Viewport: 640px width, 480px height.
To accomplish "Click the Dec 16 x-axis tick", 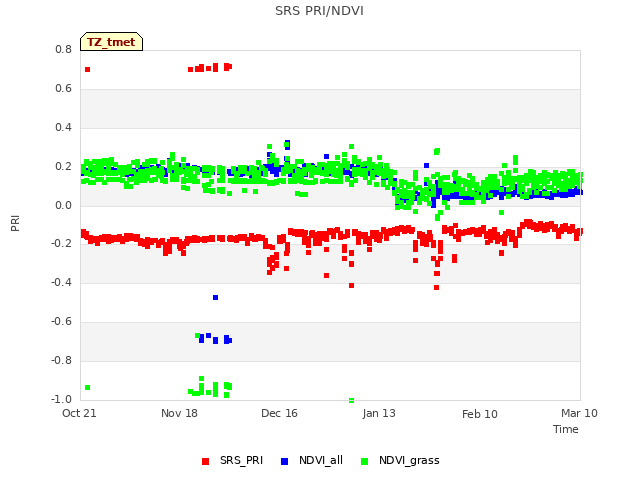I will click(279, 413).
